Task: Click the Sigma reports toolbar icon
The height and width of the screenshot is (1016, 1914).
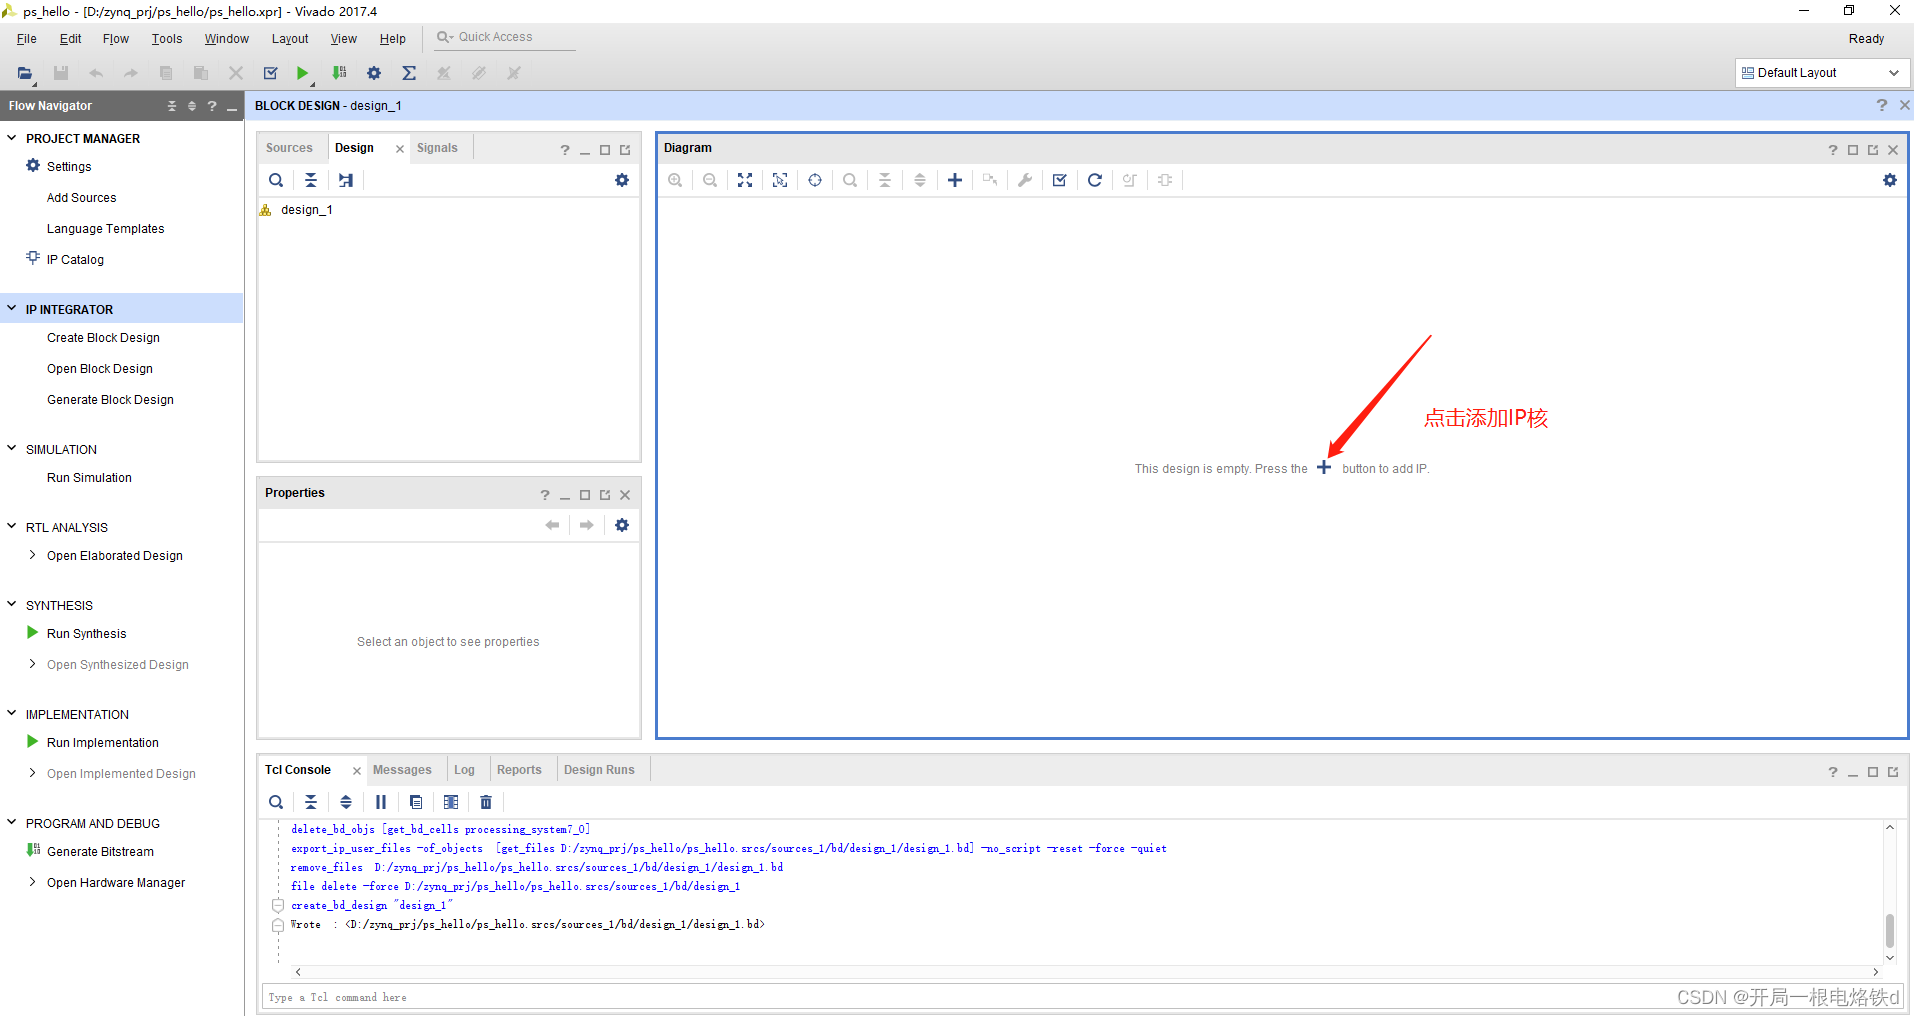Action: tap(409, 73)
